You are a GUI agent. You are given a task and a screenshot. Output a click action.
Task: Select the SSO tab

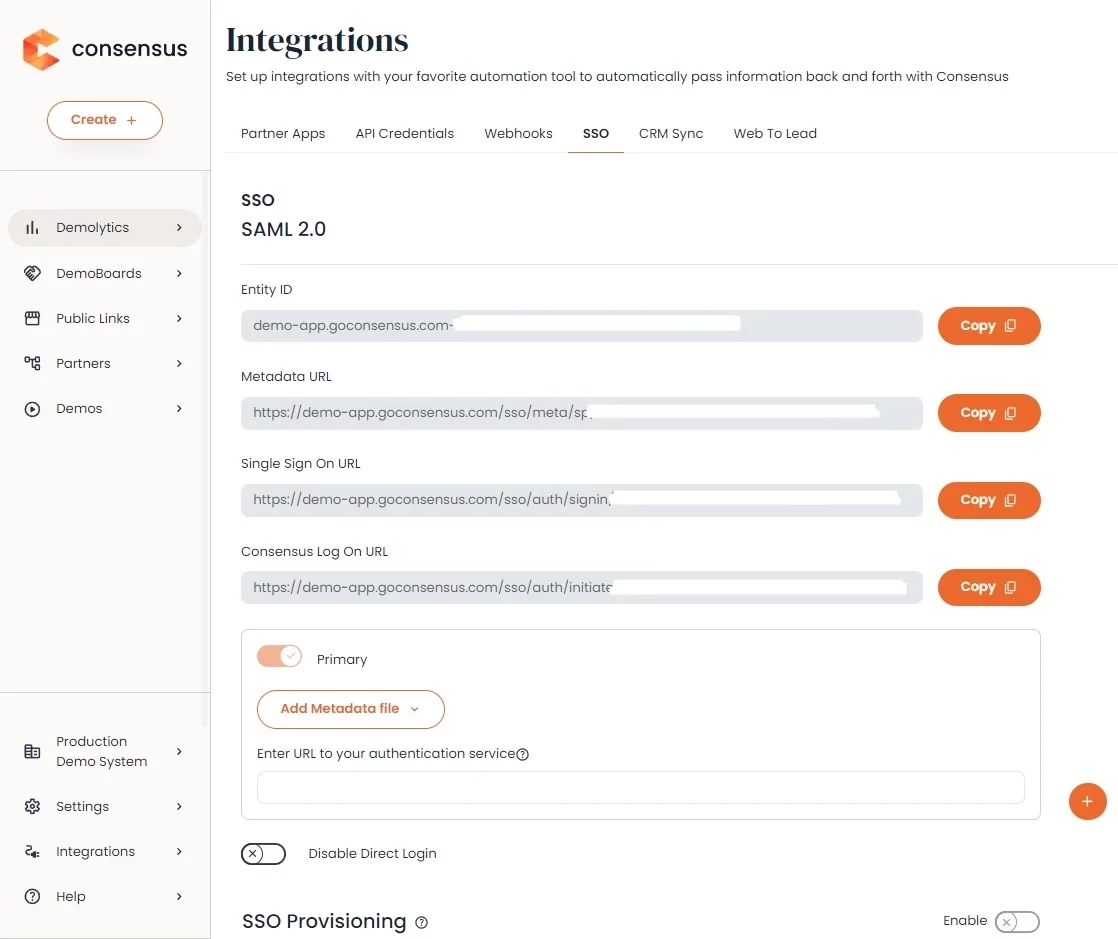596,133
